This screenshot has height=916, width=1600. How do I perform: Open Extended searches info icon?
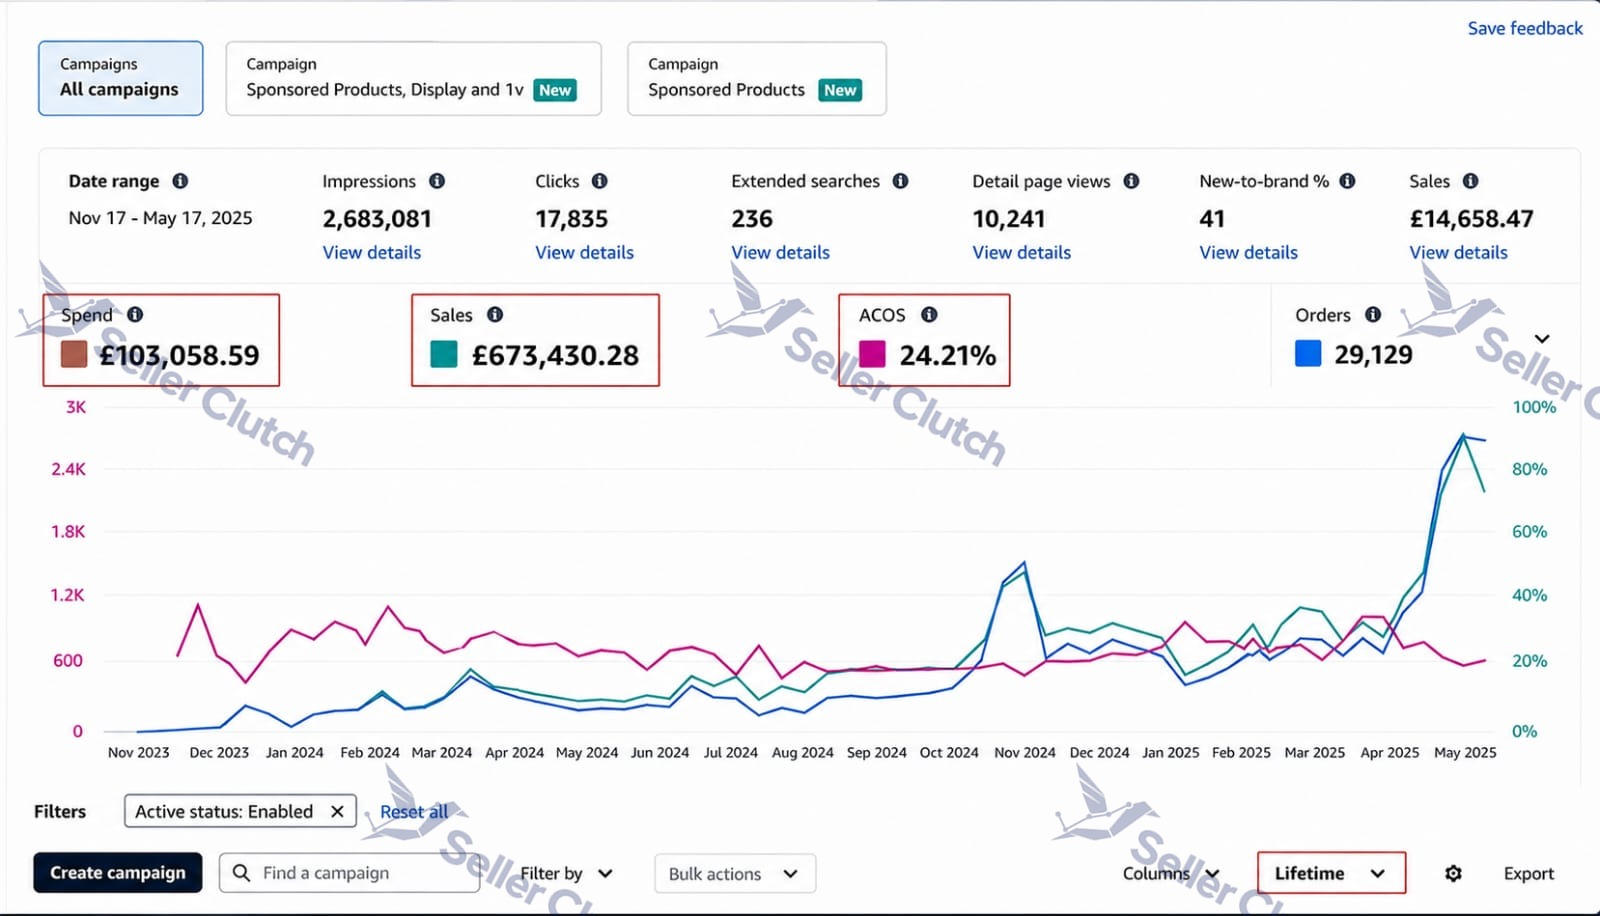point(901,181)
